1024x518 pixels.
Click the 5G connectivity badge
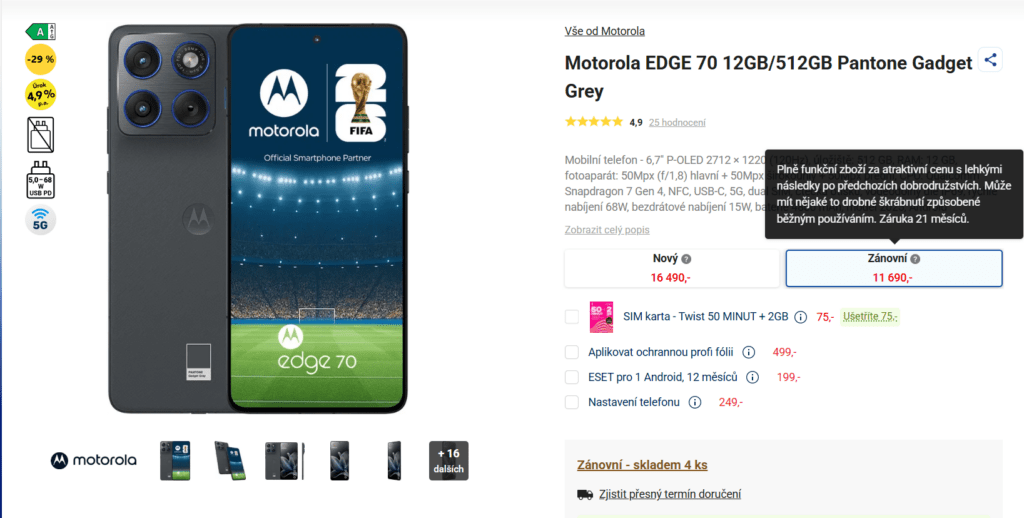pyautogui.click(x=40, y=220)
